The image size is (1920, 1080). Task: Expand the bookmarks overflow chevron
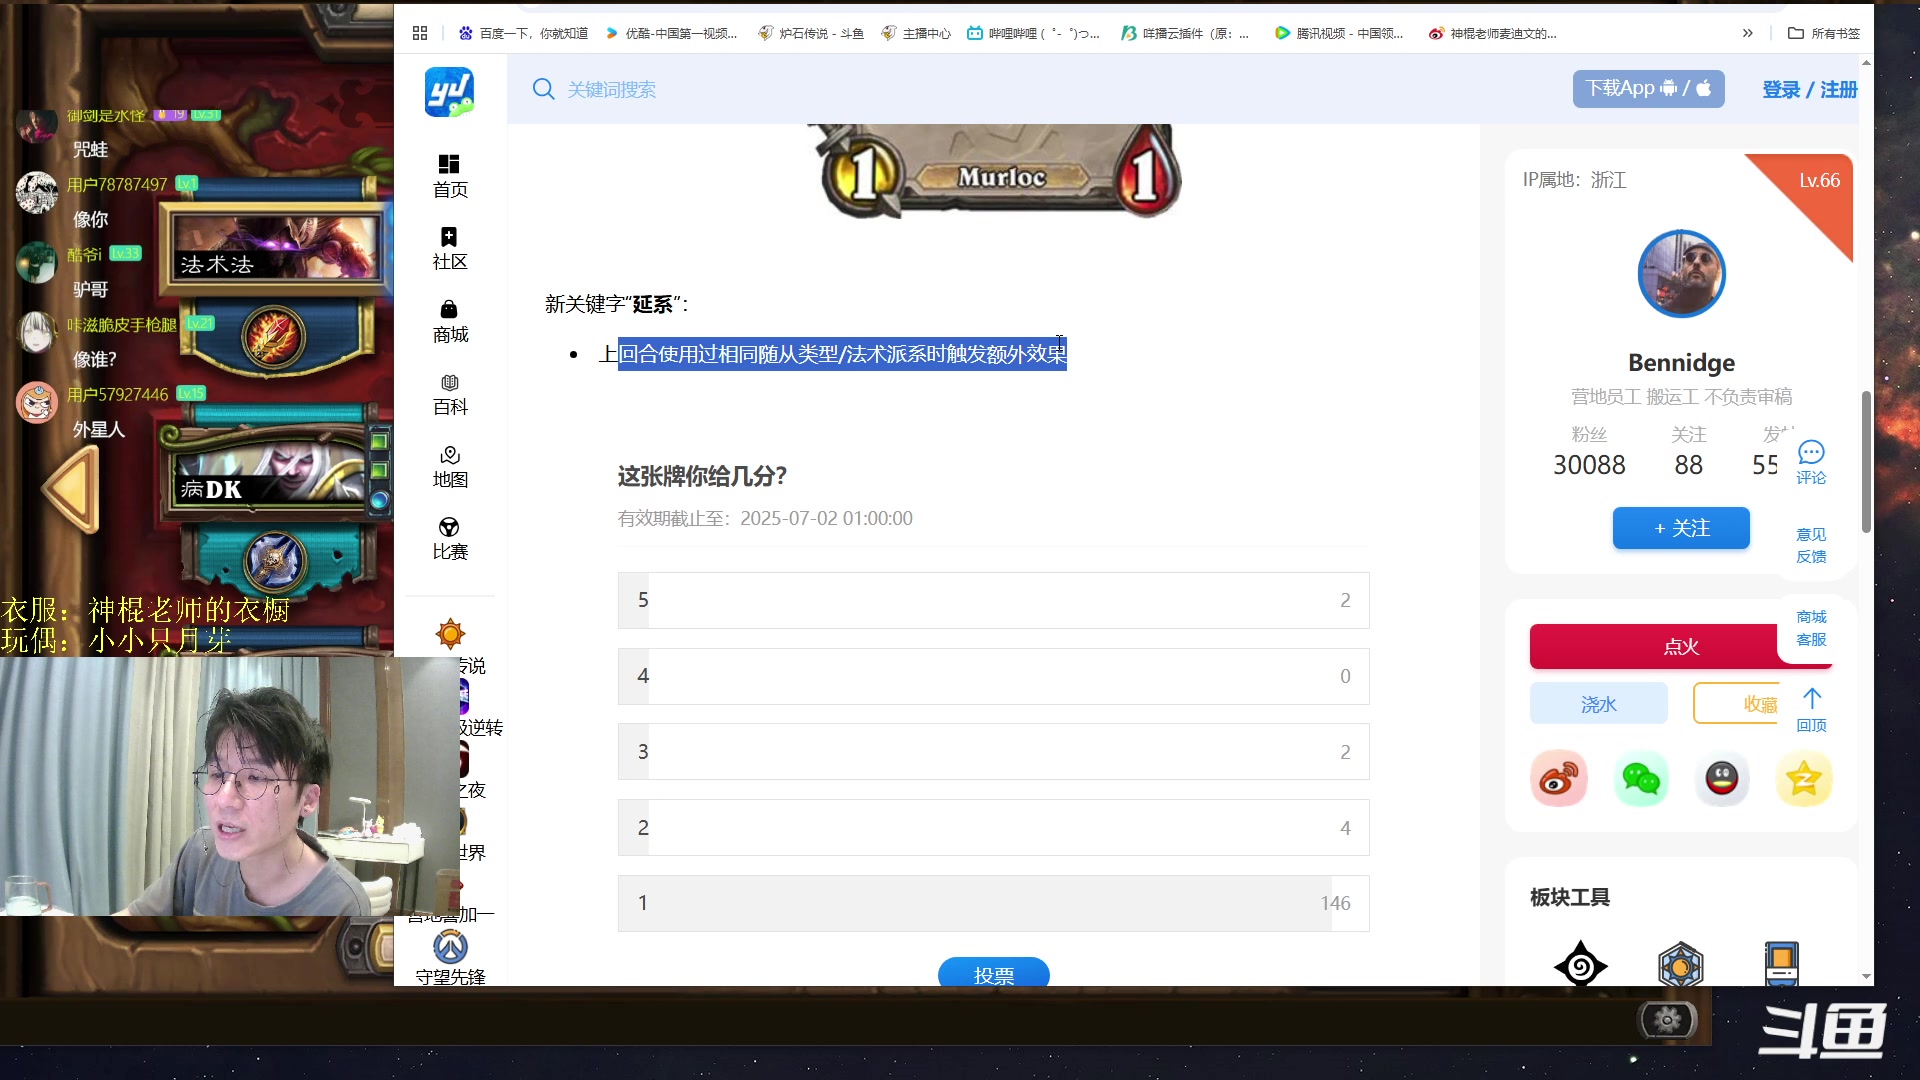pos(1747,33)
